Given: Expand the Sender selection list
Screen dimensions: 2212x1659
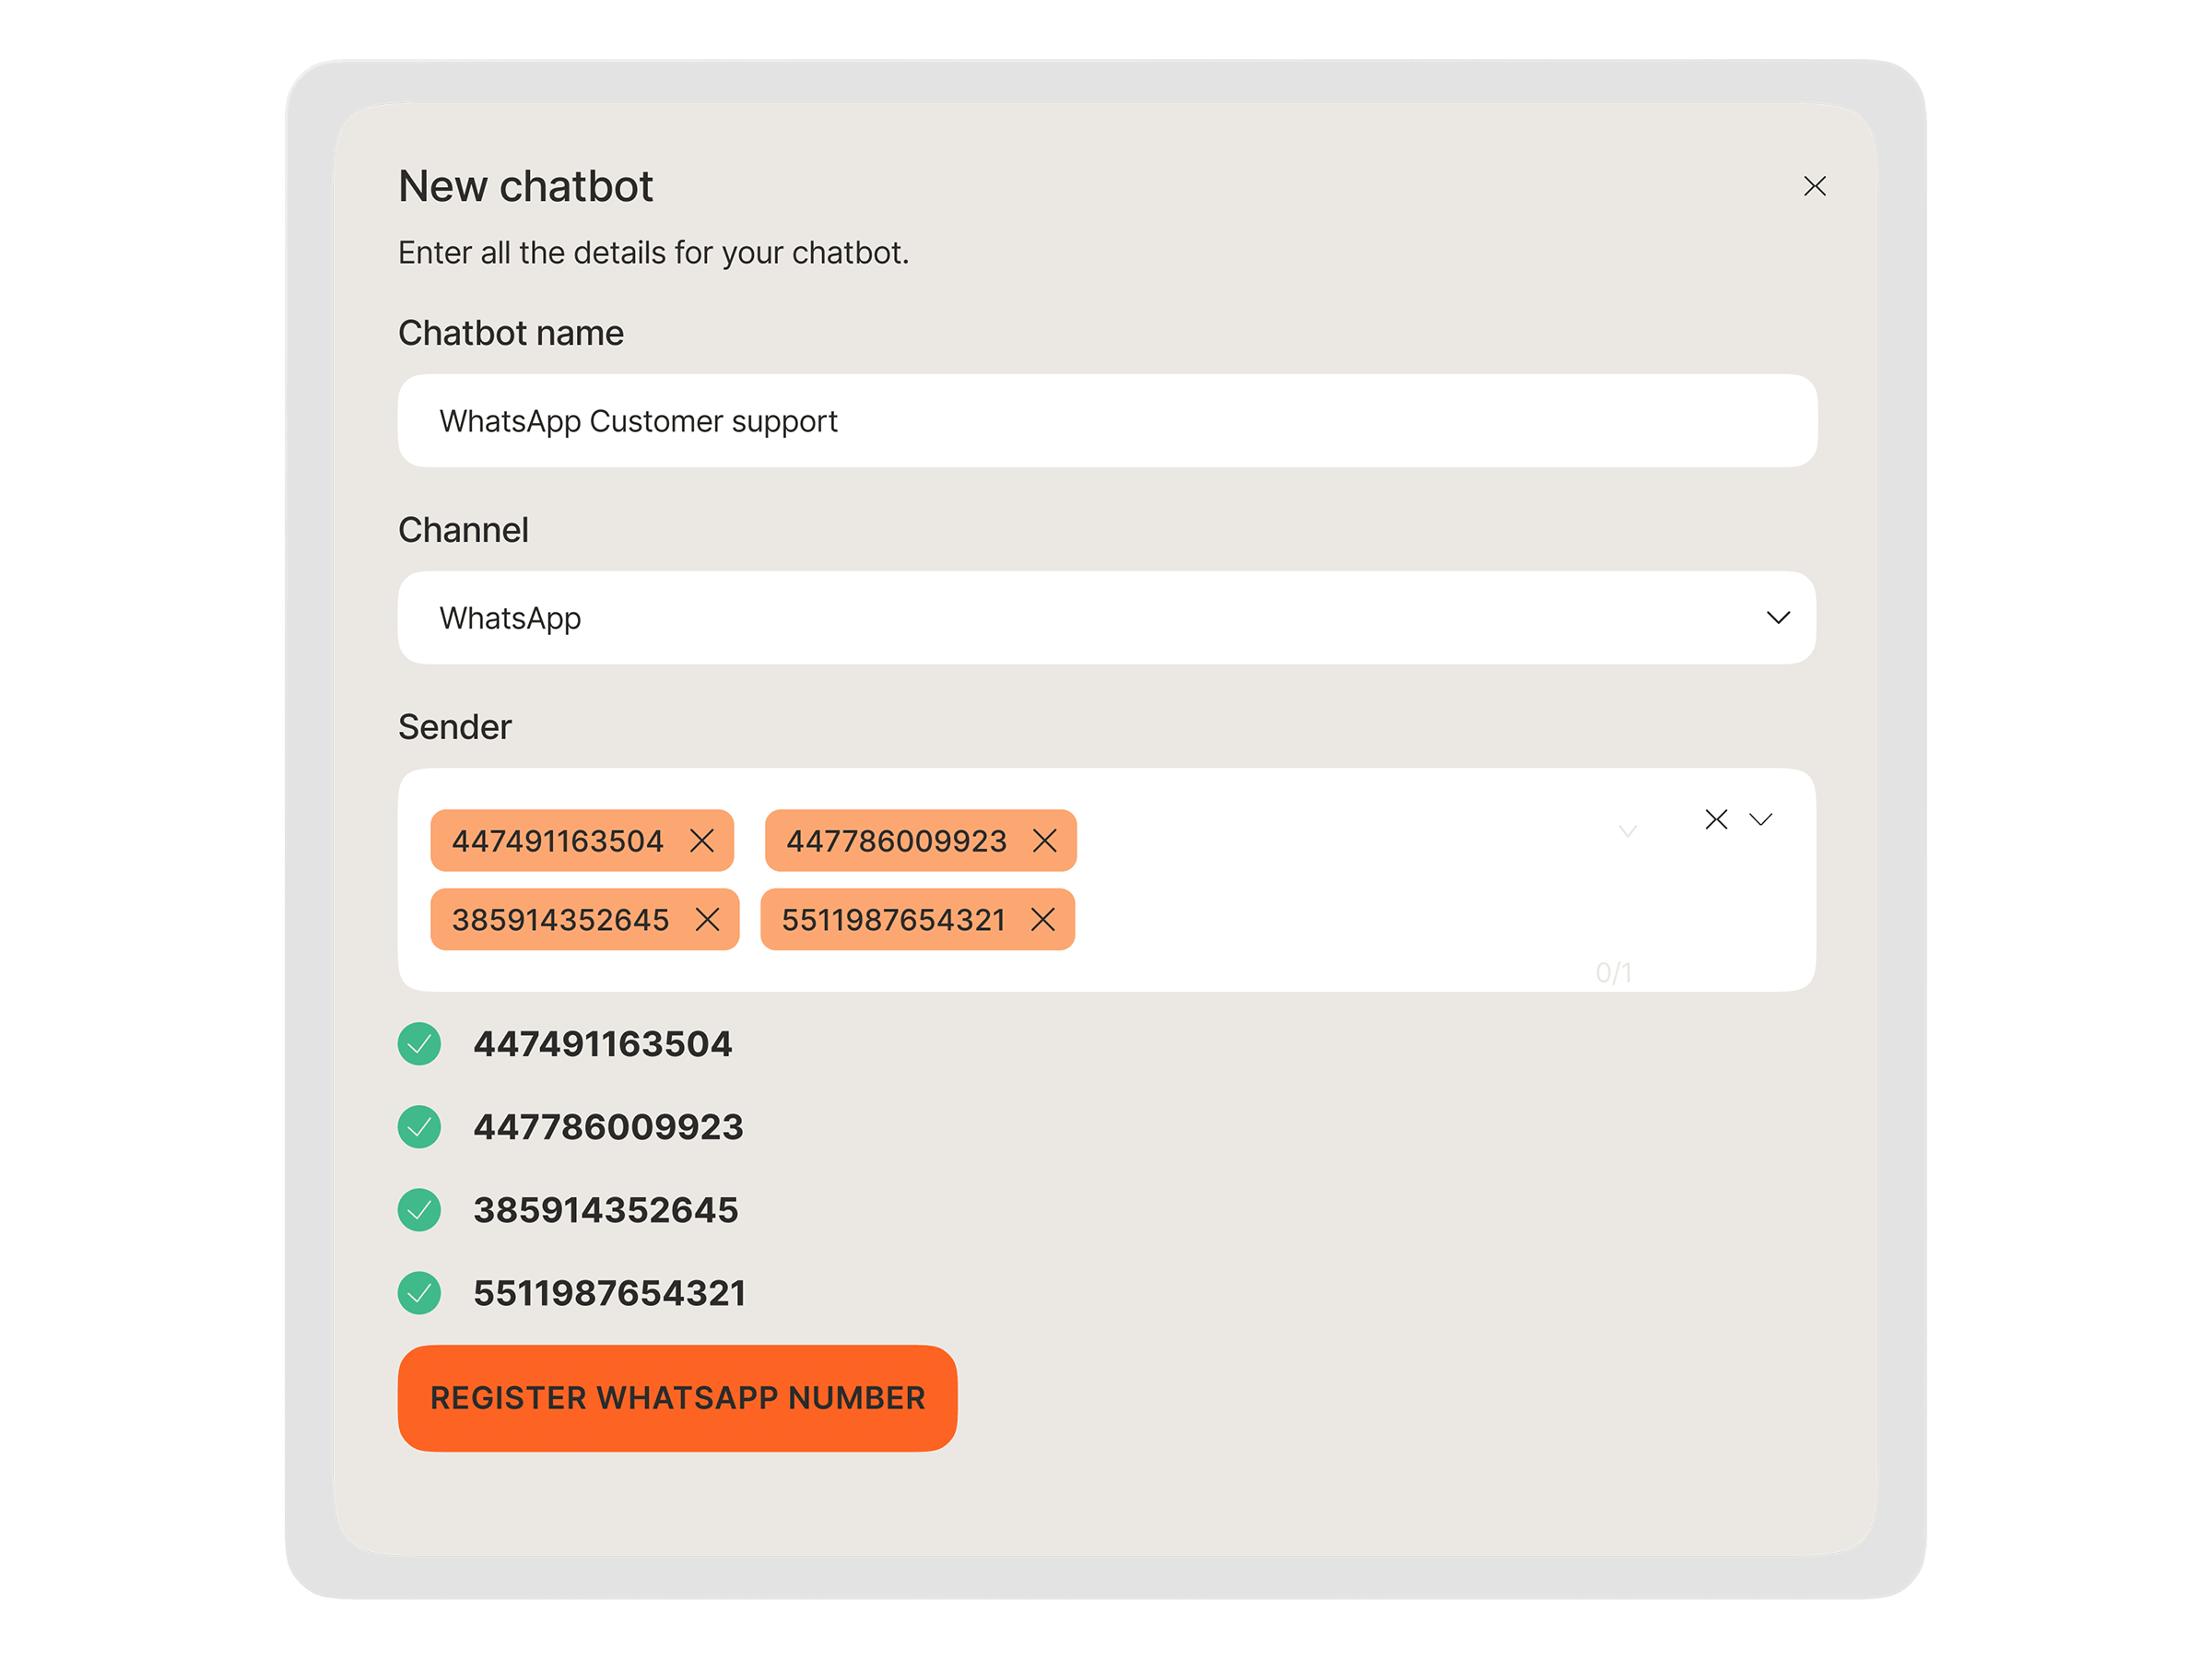Looking at the screenshot, I should click(x=1763, y=819).
